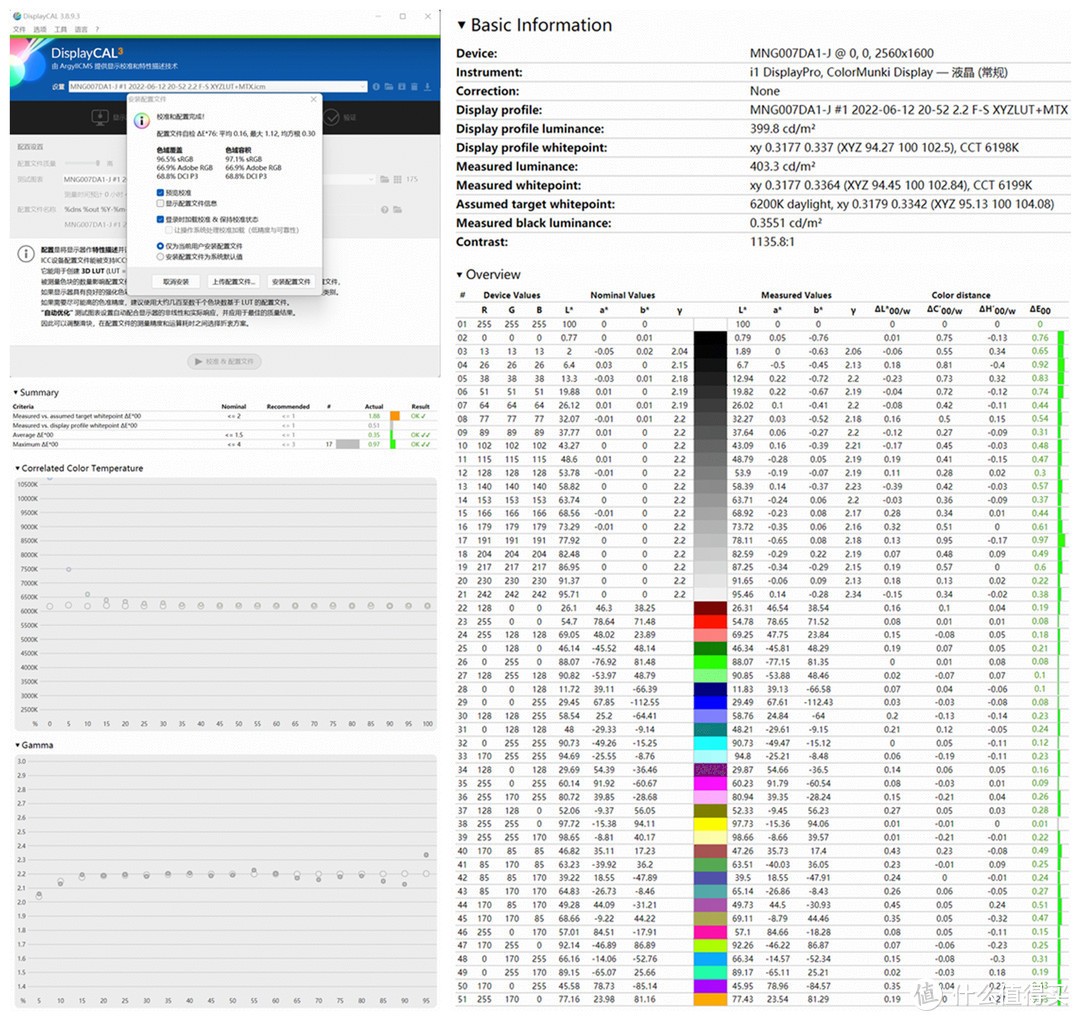Open the 工具 menu
Screen dimensions: 1080x1021
click(61, 30)
